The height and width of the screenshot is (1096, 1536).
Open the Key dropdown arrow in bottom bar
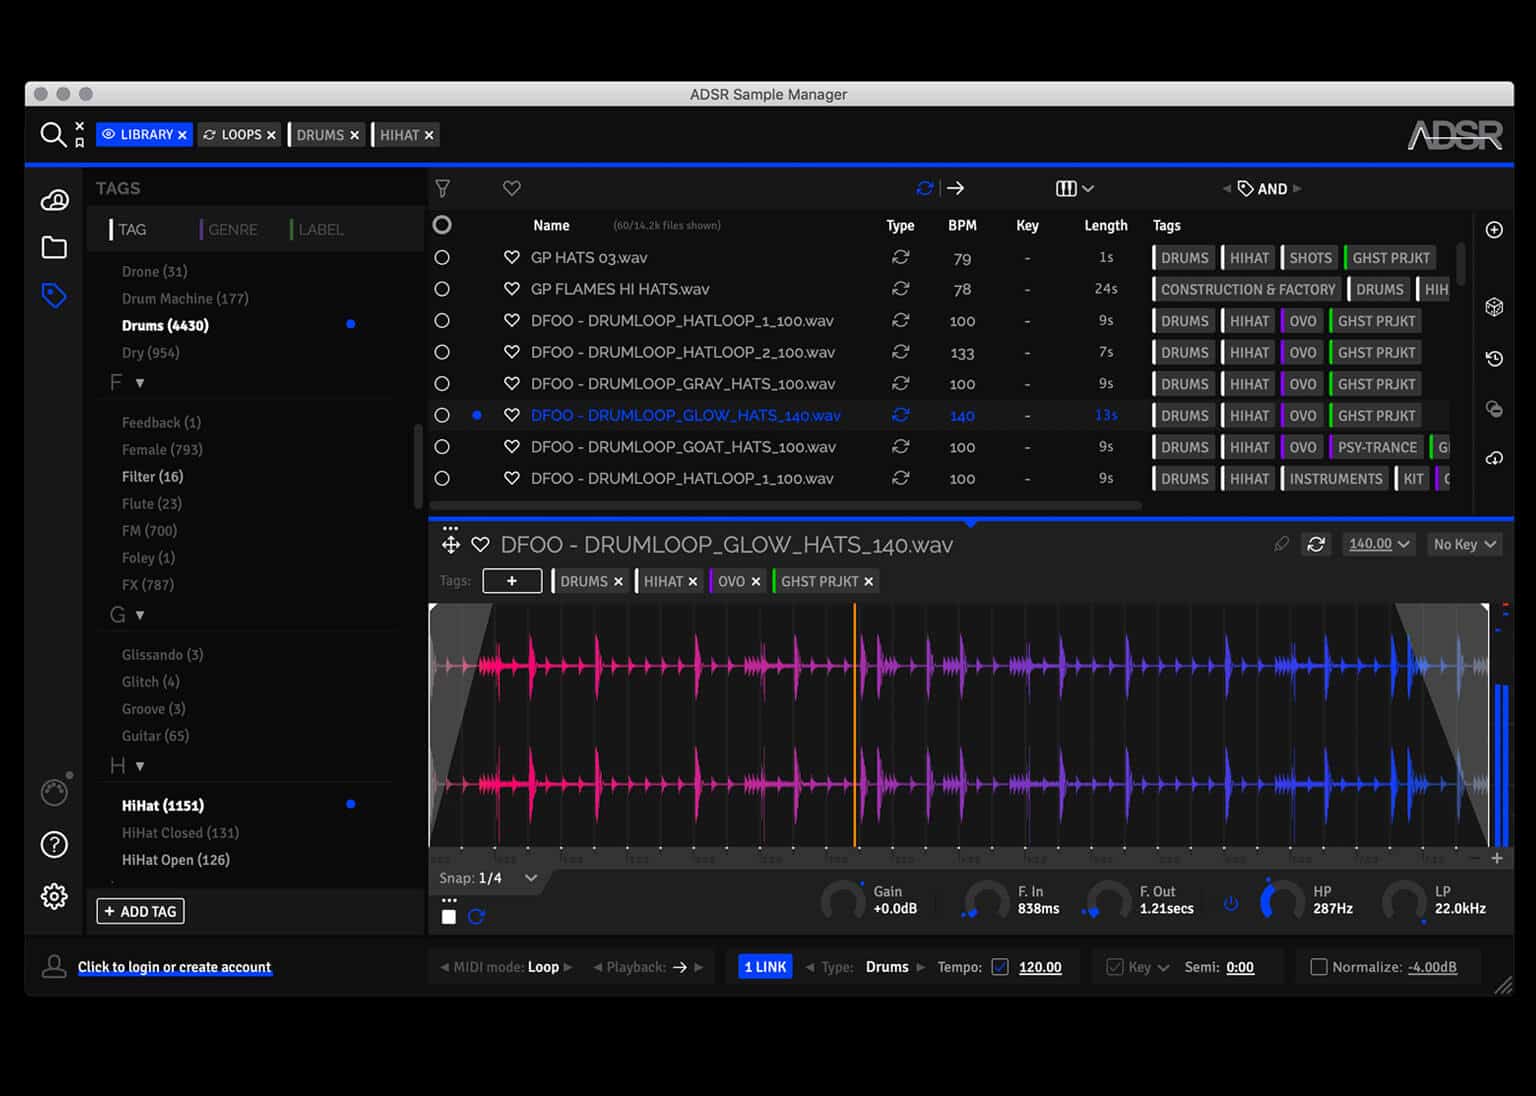click(x=1163, y=968)
